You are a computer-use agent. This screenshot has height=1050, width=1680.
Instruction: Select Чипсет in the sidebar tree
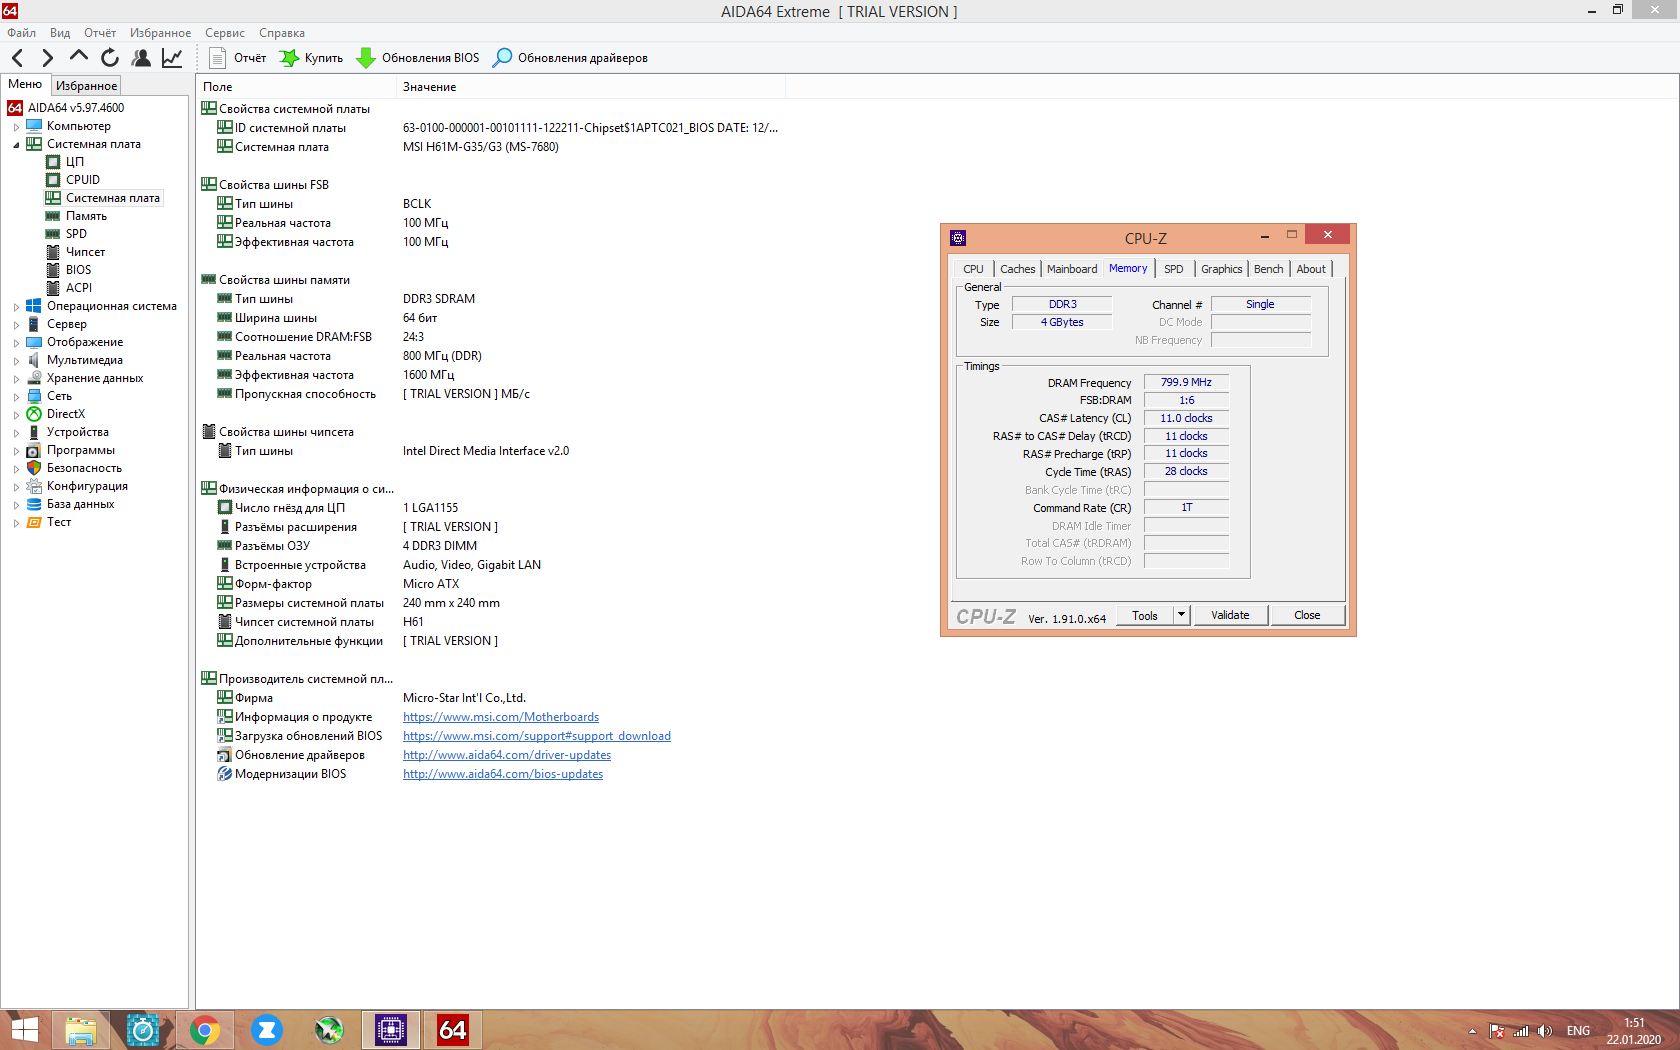point(85,252)
